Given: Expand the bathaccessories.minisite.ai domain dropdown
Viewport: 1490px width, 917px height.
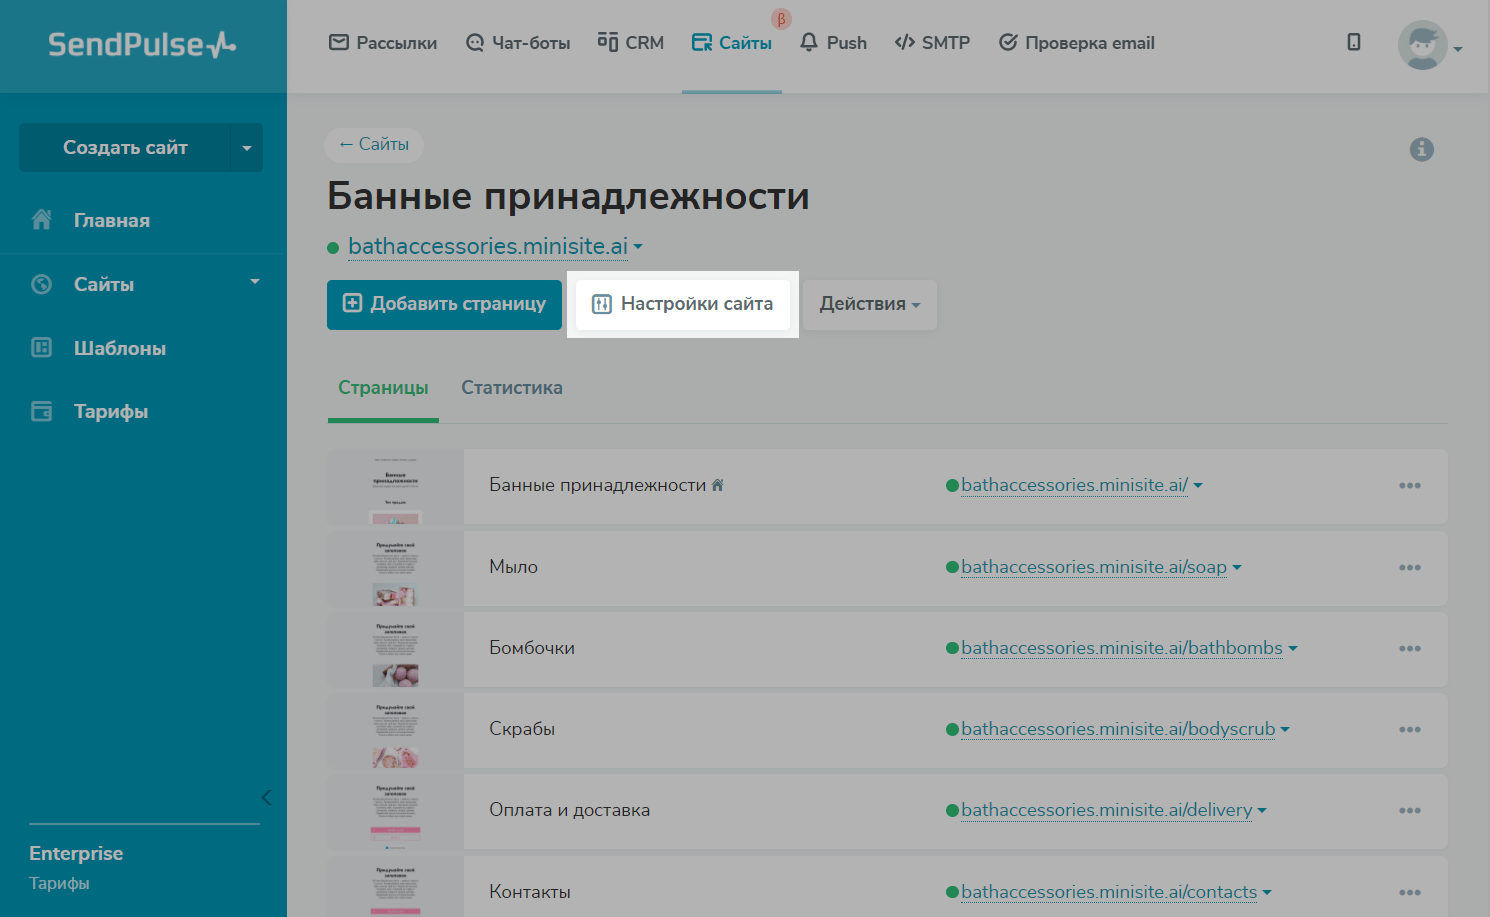Looking at the screenshot, I should click(638, 247).
